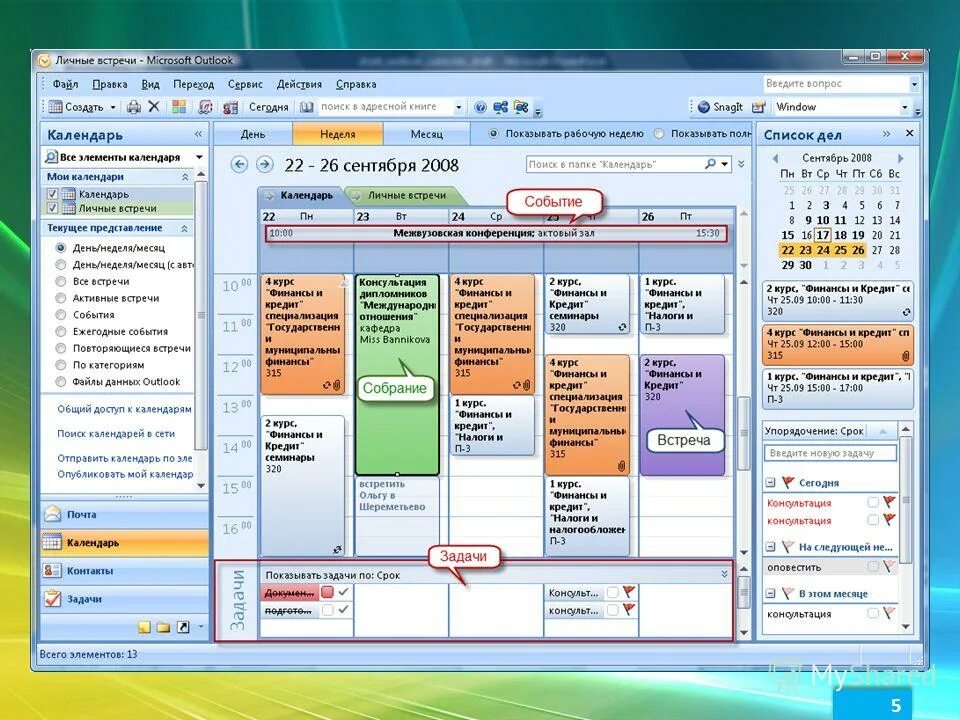Screen dimensions: 960x720
Task: Uncheck the Календарь calendar checkbox
Action: [x=52, y=194]
